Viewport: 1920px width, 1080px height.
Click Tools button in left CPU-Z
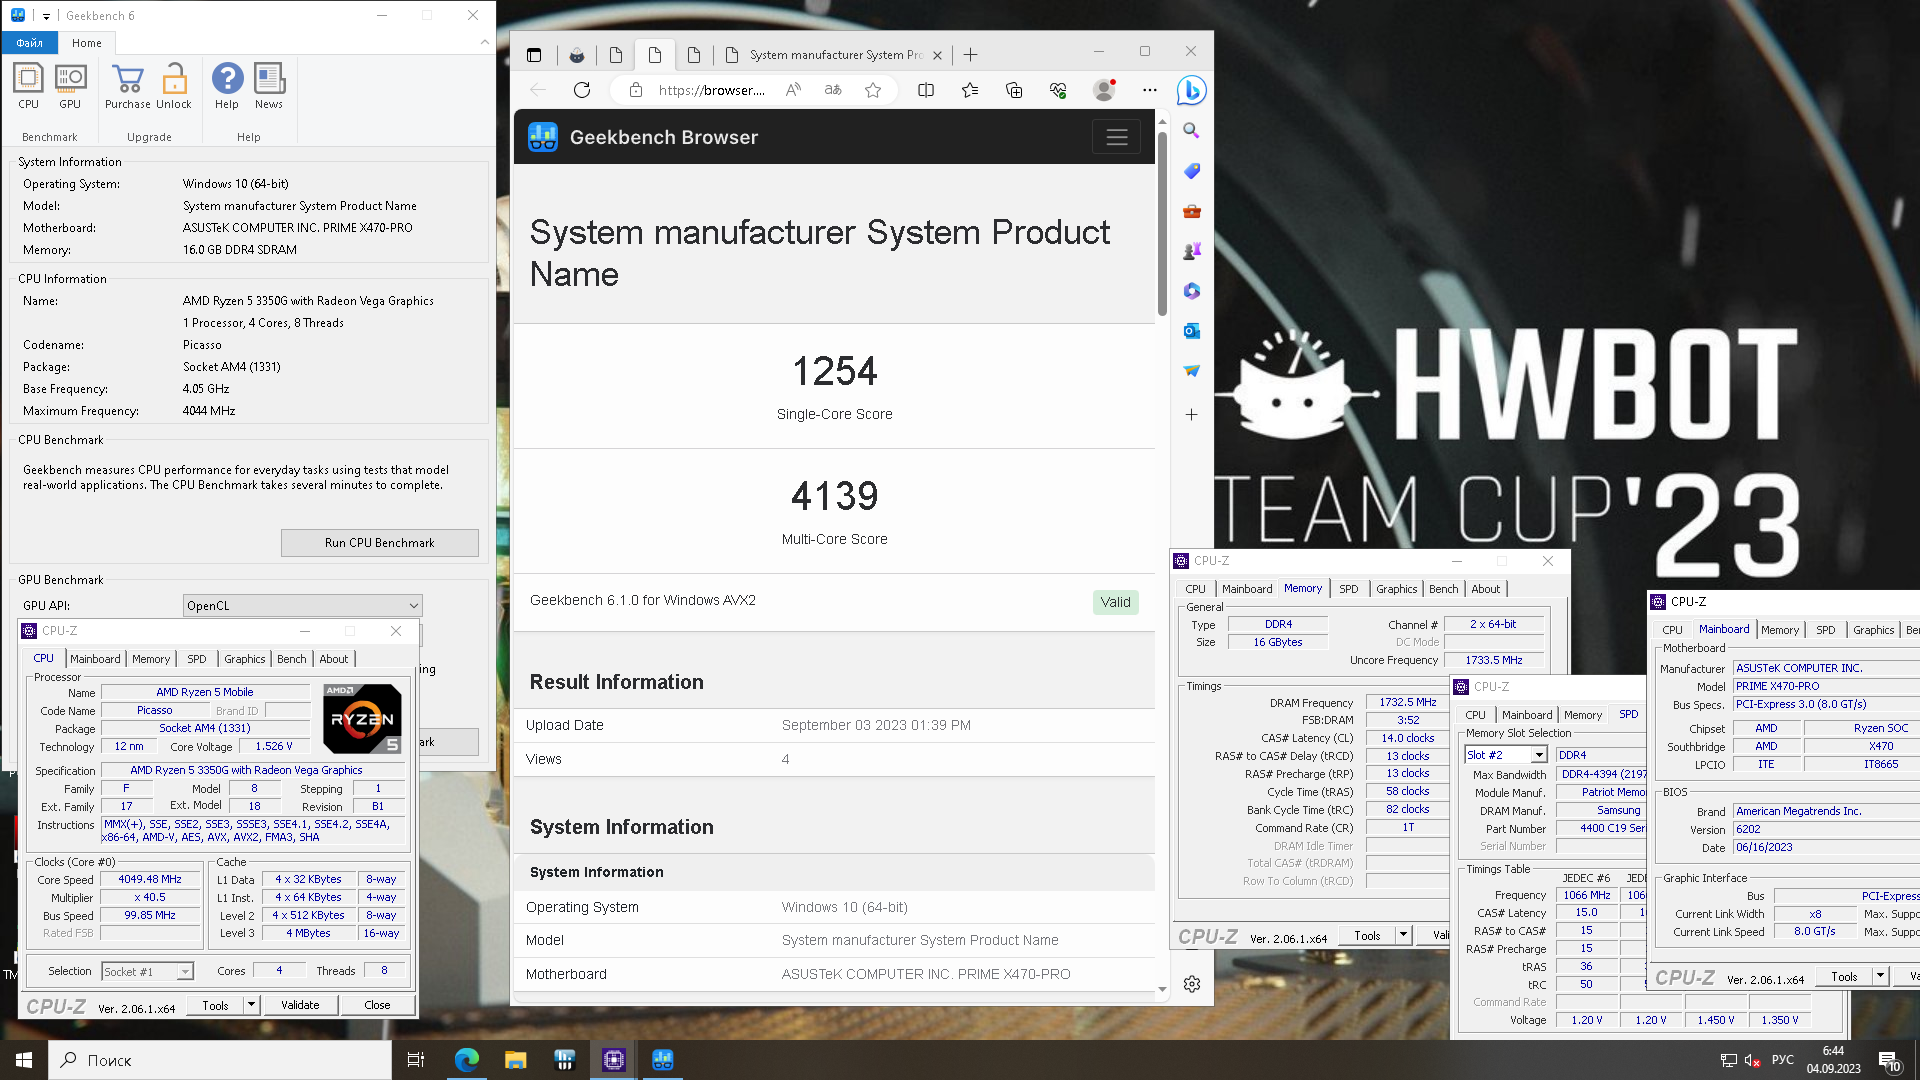click(215, 1005)
